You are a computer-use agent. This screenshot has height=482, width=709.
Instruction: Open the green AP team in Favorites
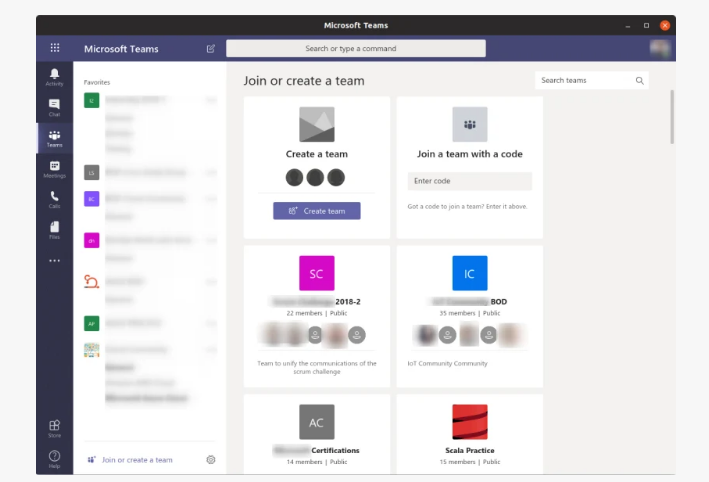(x=91, y=323)
